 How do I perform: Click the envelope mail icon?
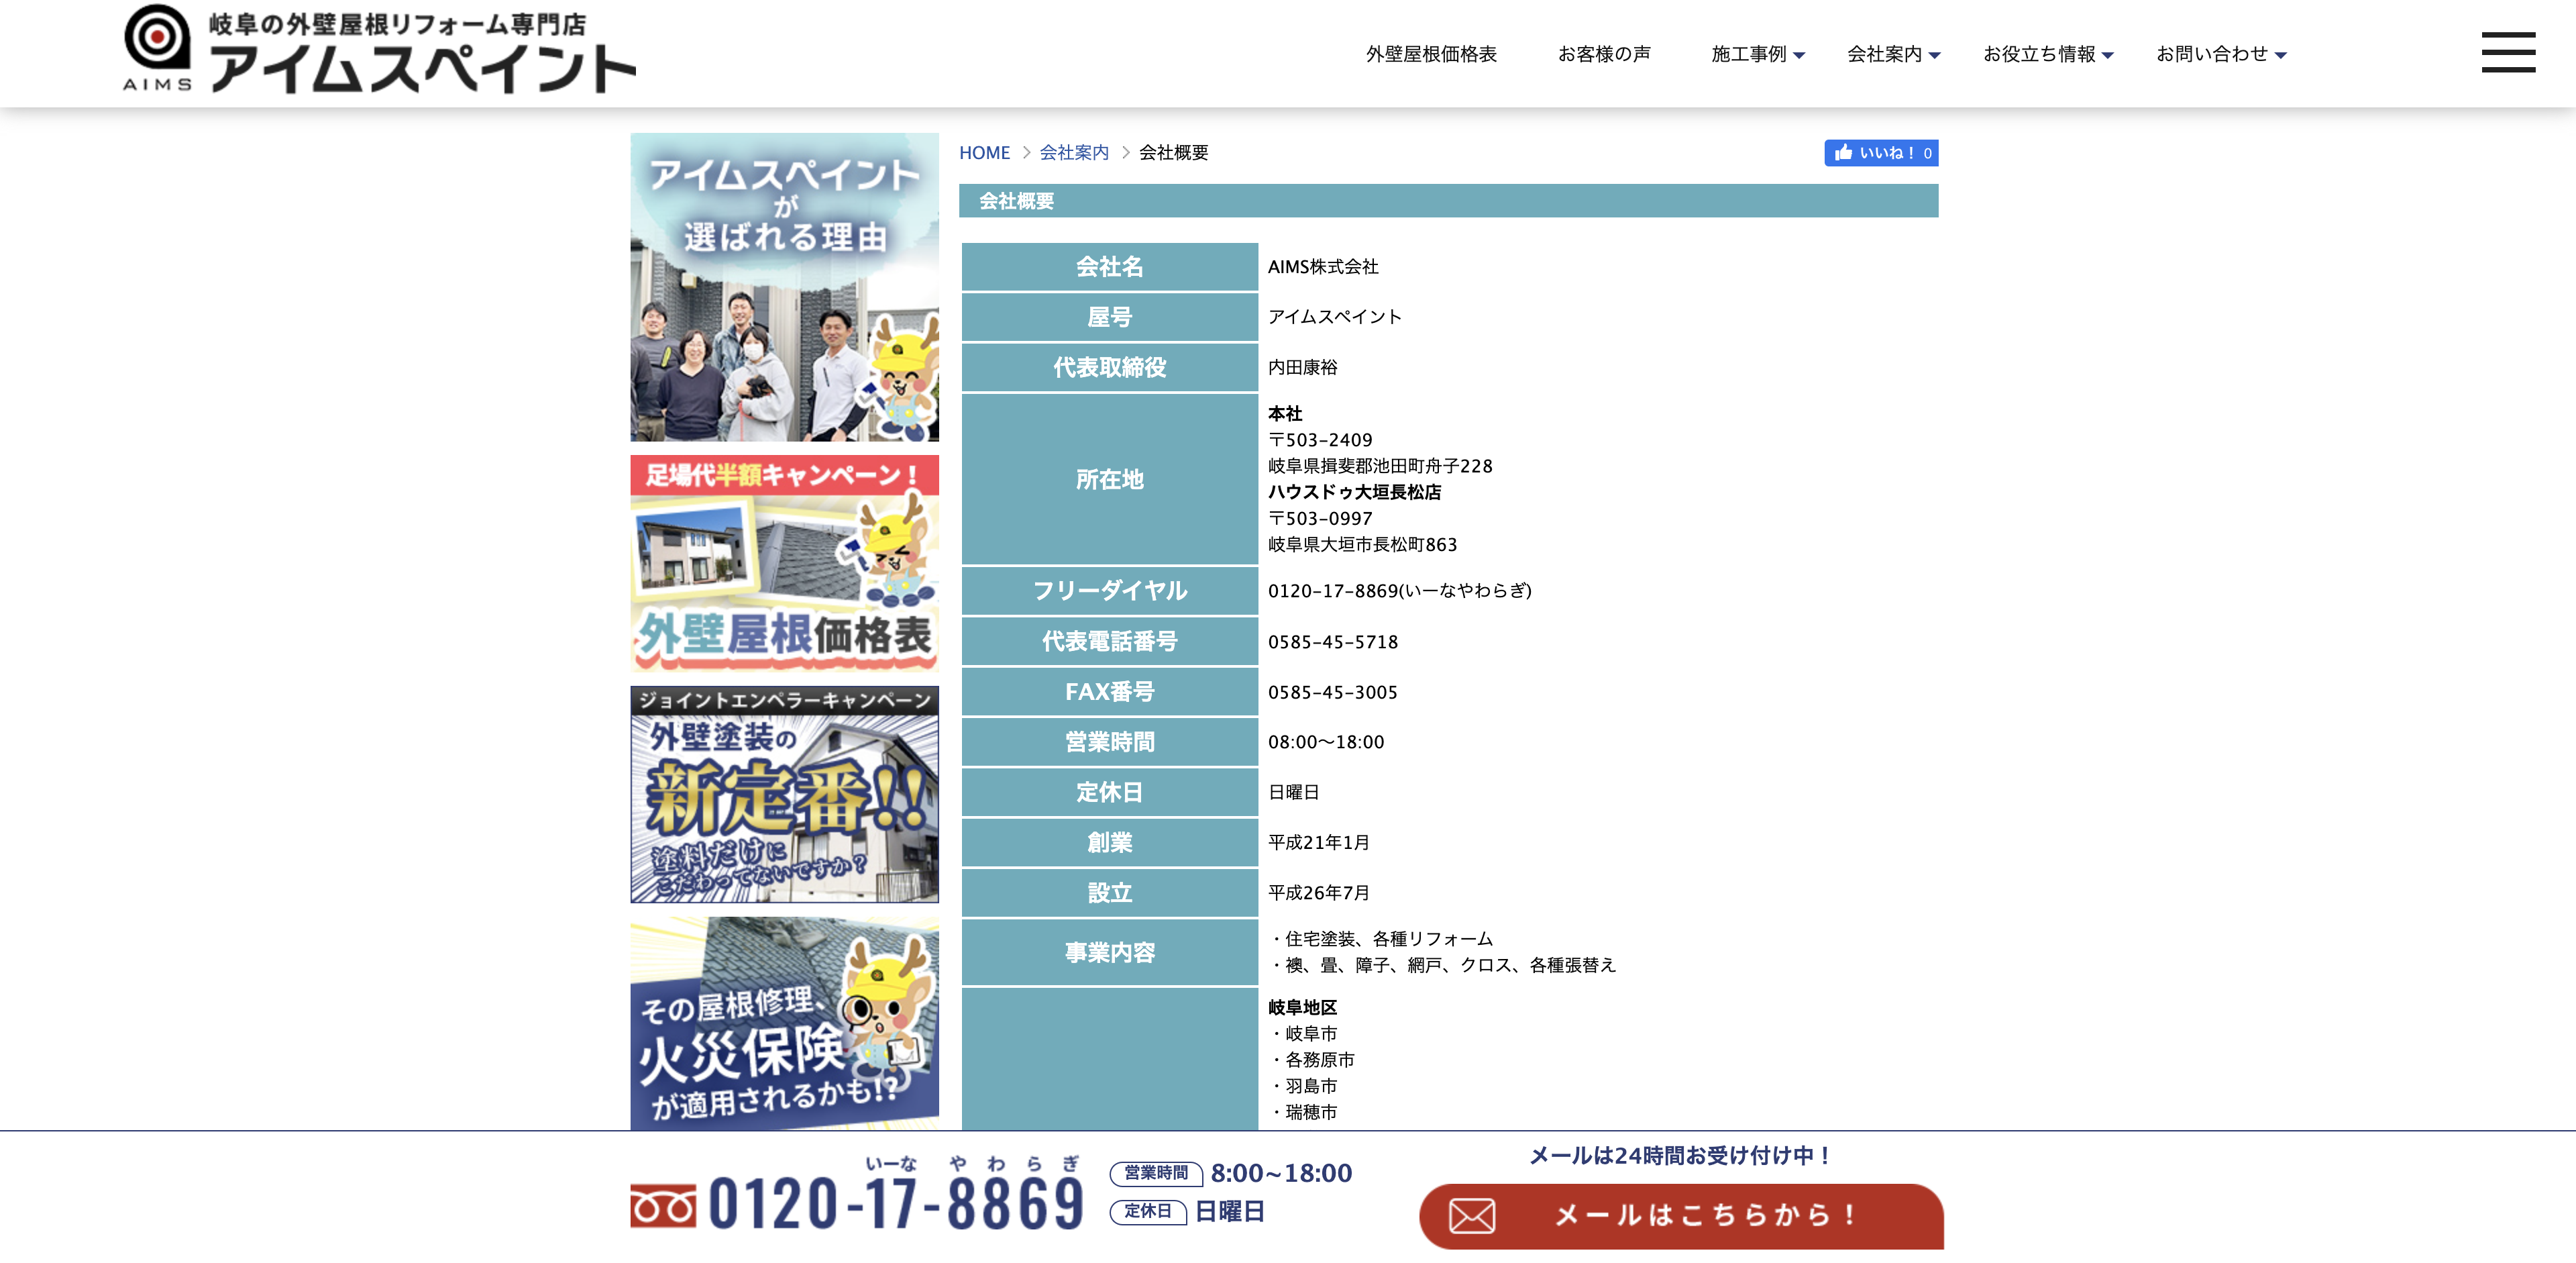[x=1472, y=1215]
